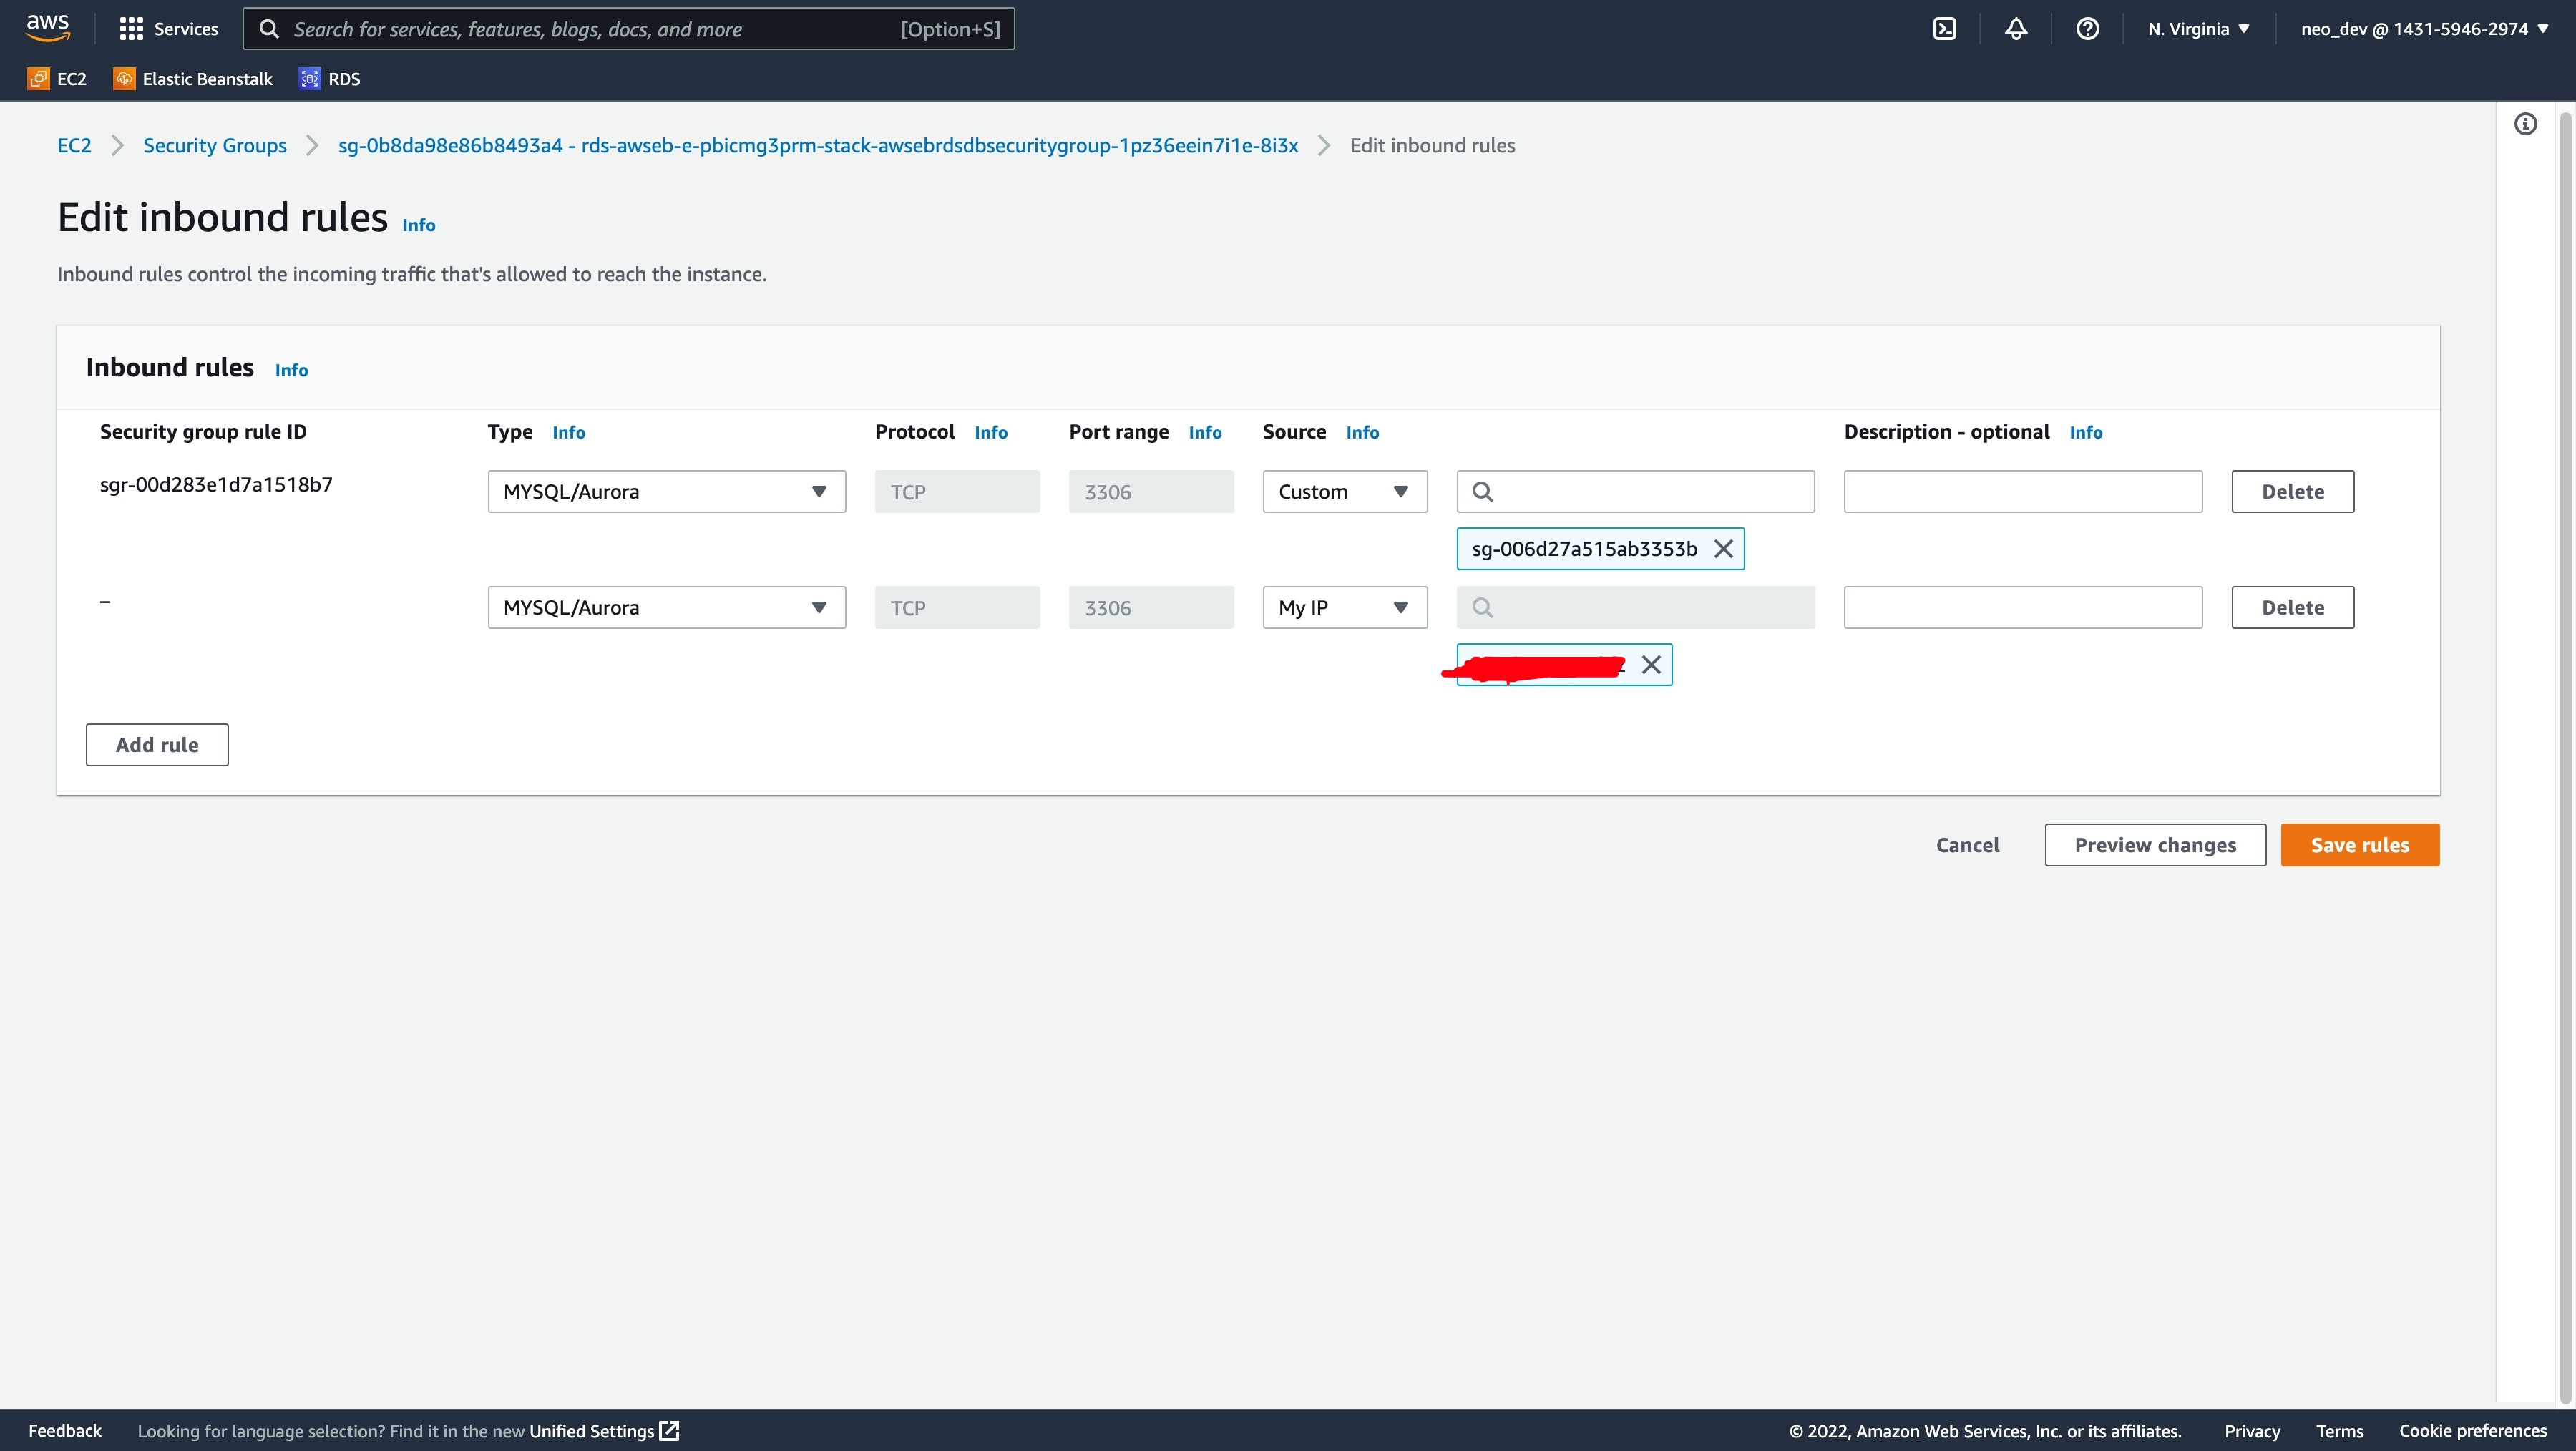Viewport: 2576px width, 1451px height.
Task: Open the notifications bell
Action: pyautogui.click(x=2016, y=29)
